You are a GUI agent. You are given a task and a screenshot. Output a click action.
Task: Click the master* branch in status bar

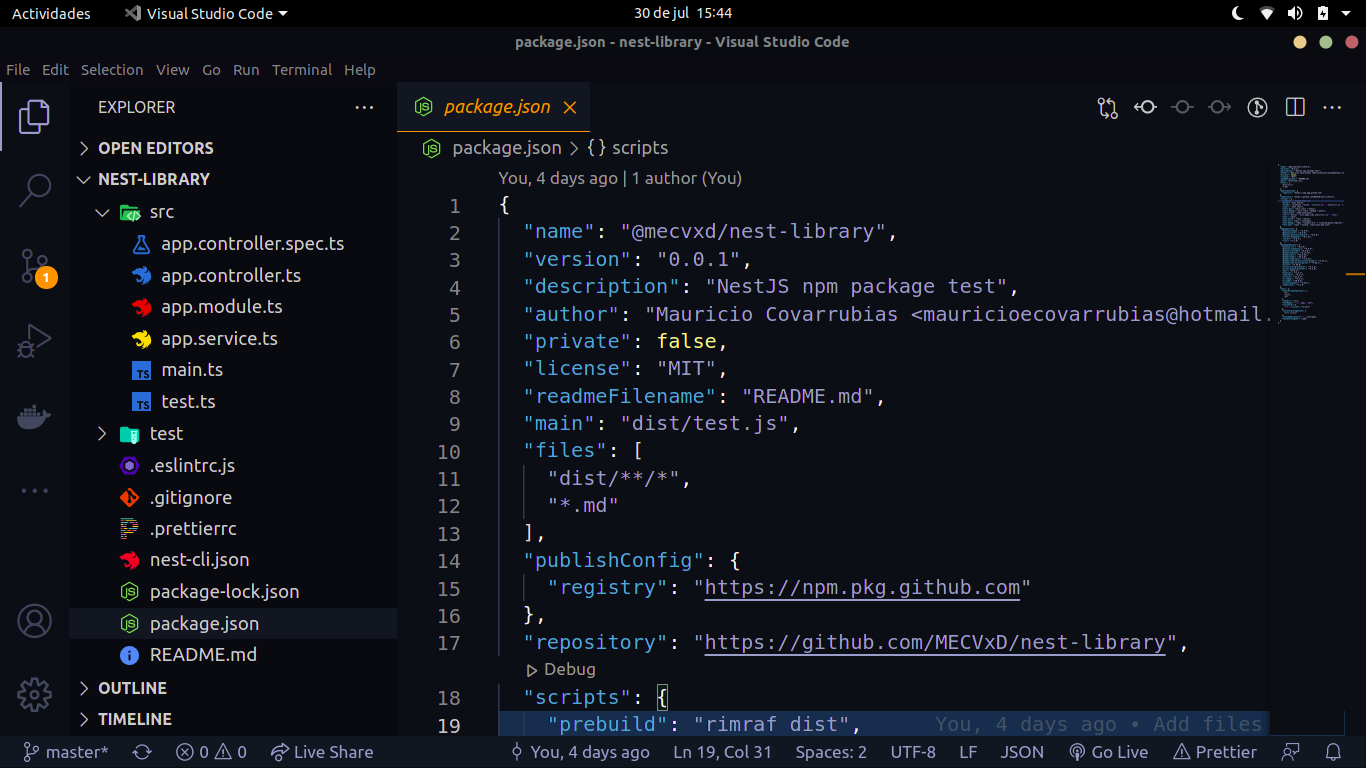click(x=66, y=752)
